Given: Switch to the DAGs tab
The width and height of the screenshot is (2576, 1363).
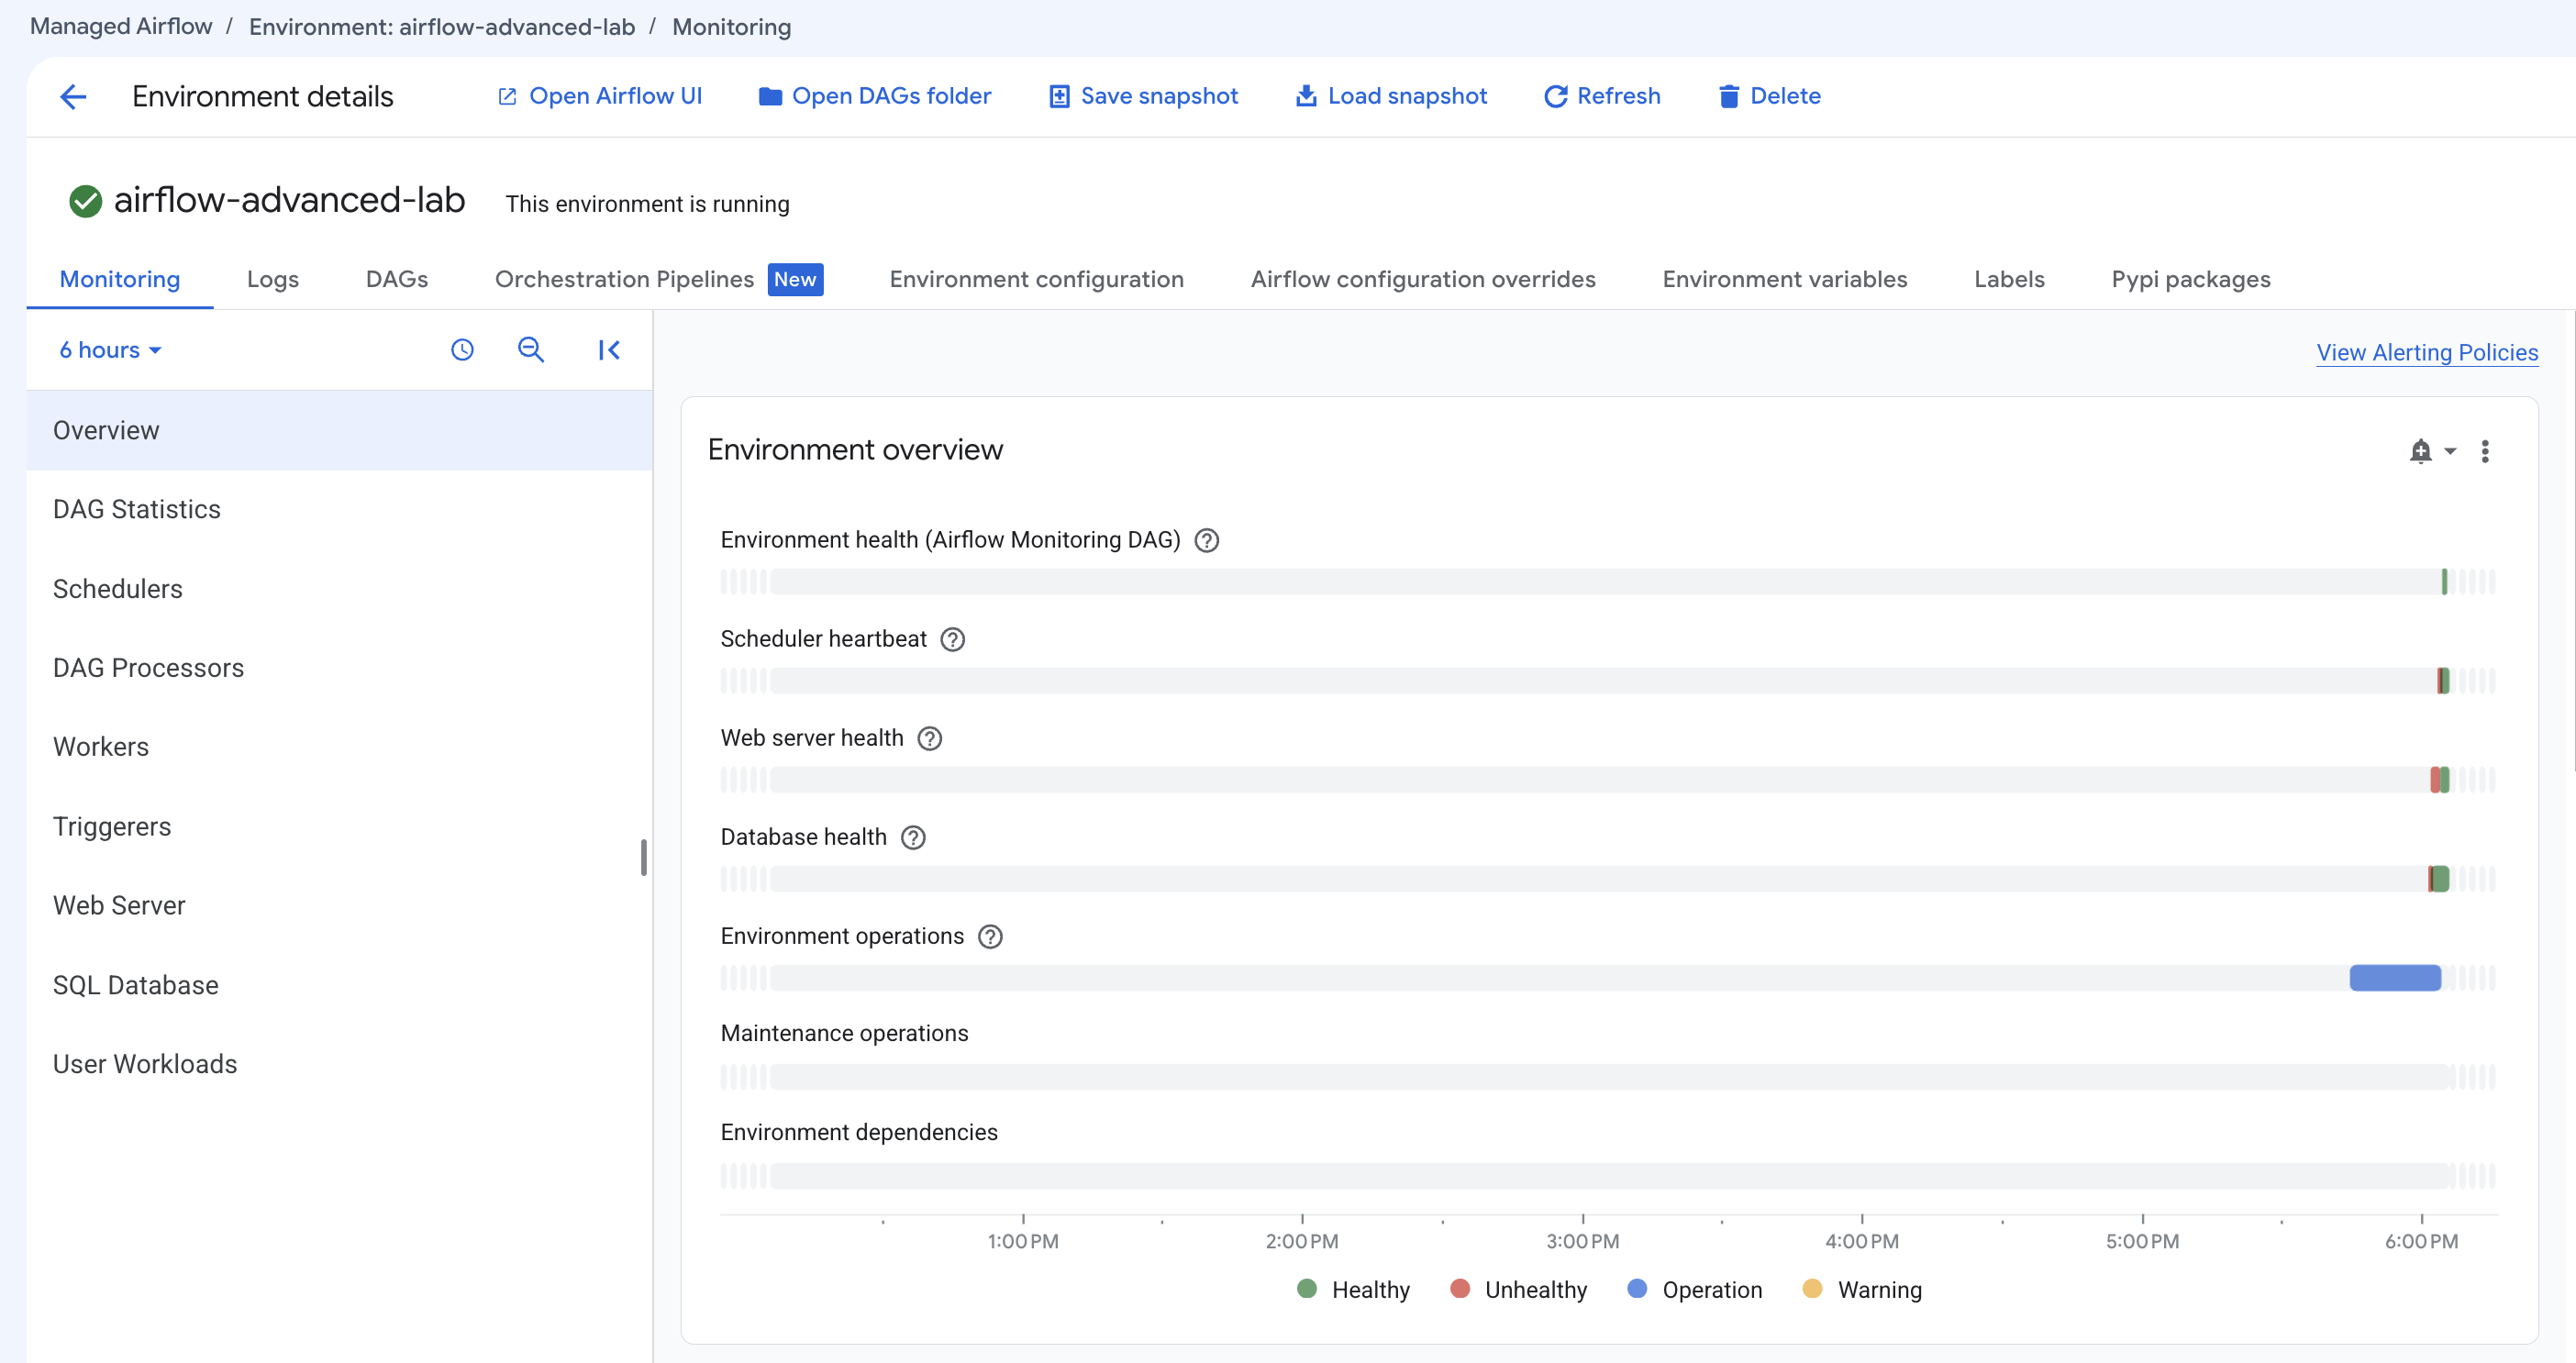Looking at the screenshot, I should 397,279.
